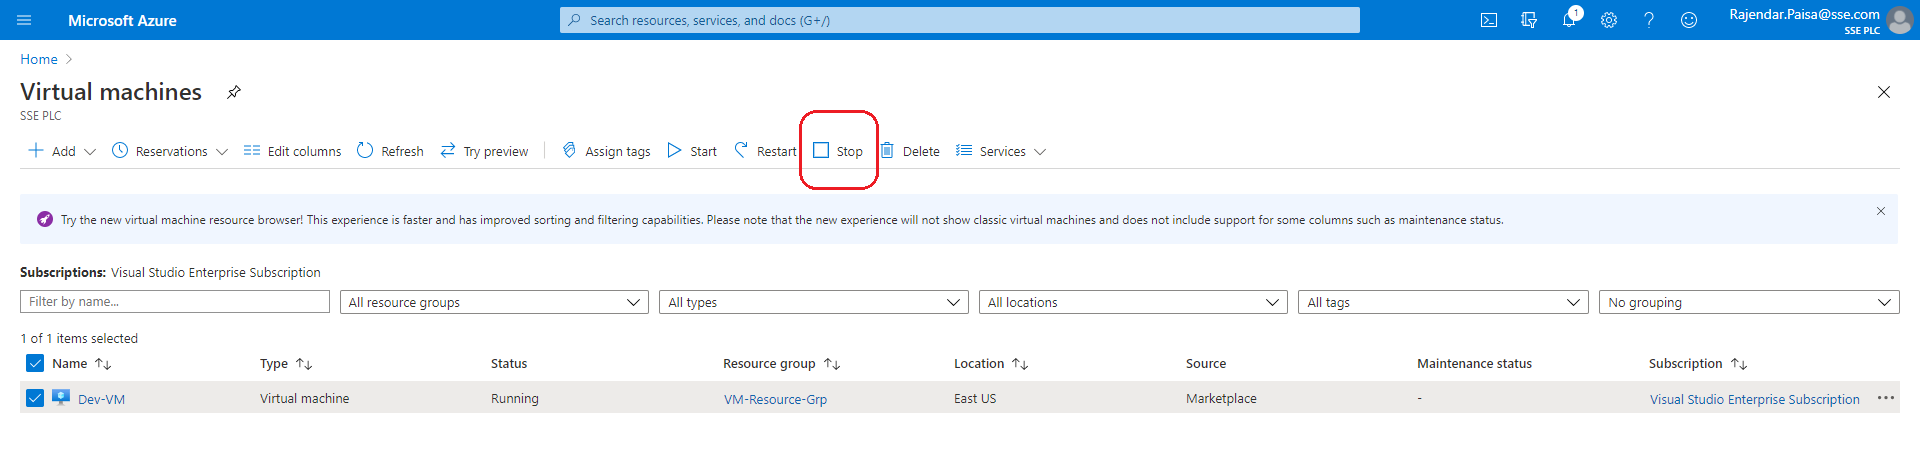
Task: Open Cloud Shell from the top bar
Action: tap(1489, 20)
